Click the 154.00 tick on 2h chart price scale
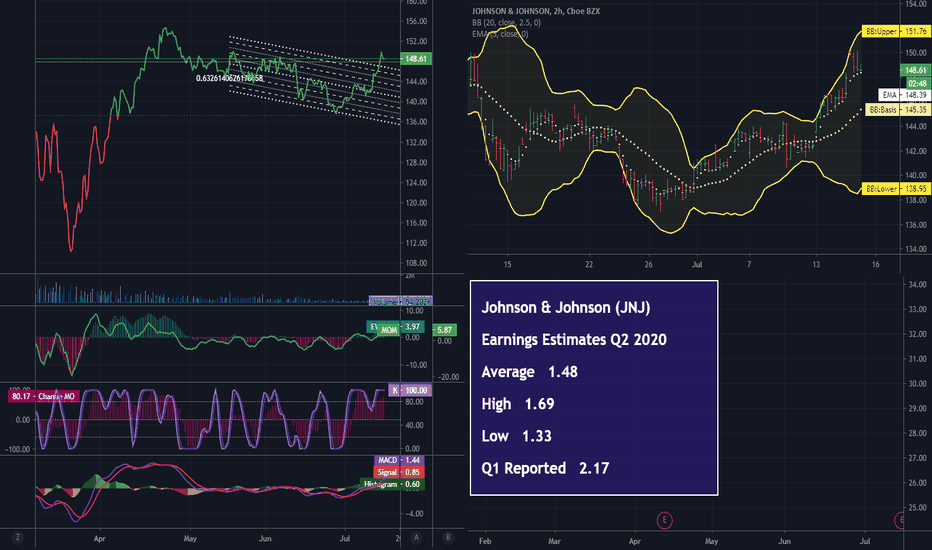Viewport: 932px width, 550px height. click(x=916, y=4)
